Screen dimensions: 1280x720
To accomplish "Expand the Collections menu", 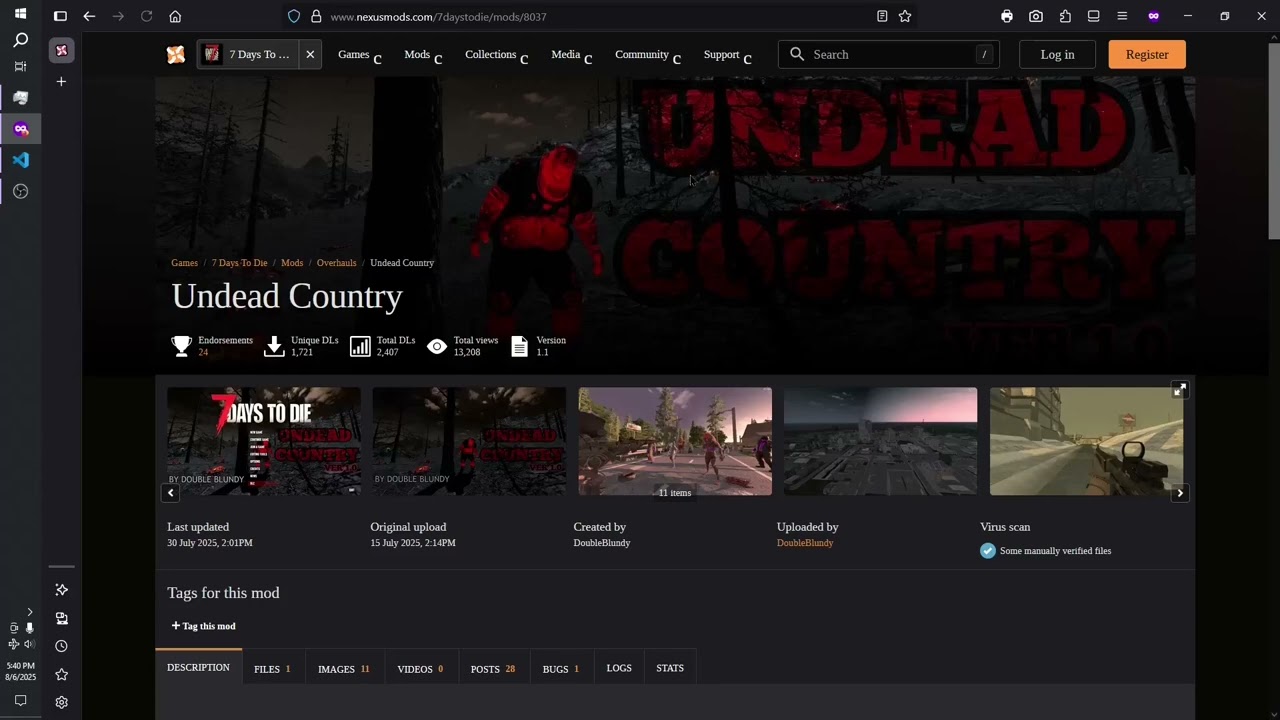I will (496, 55).
